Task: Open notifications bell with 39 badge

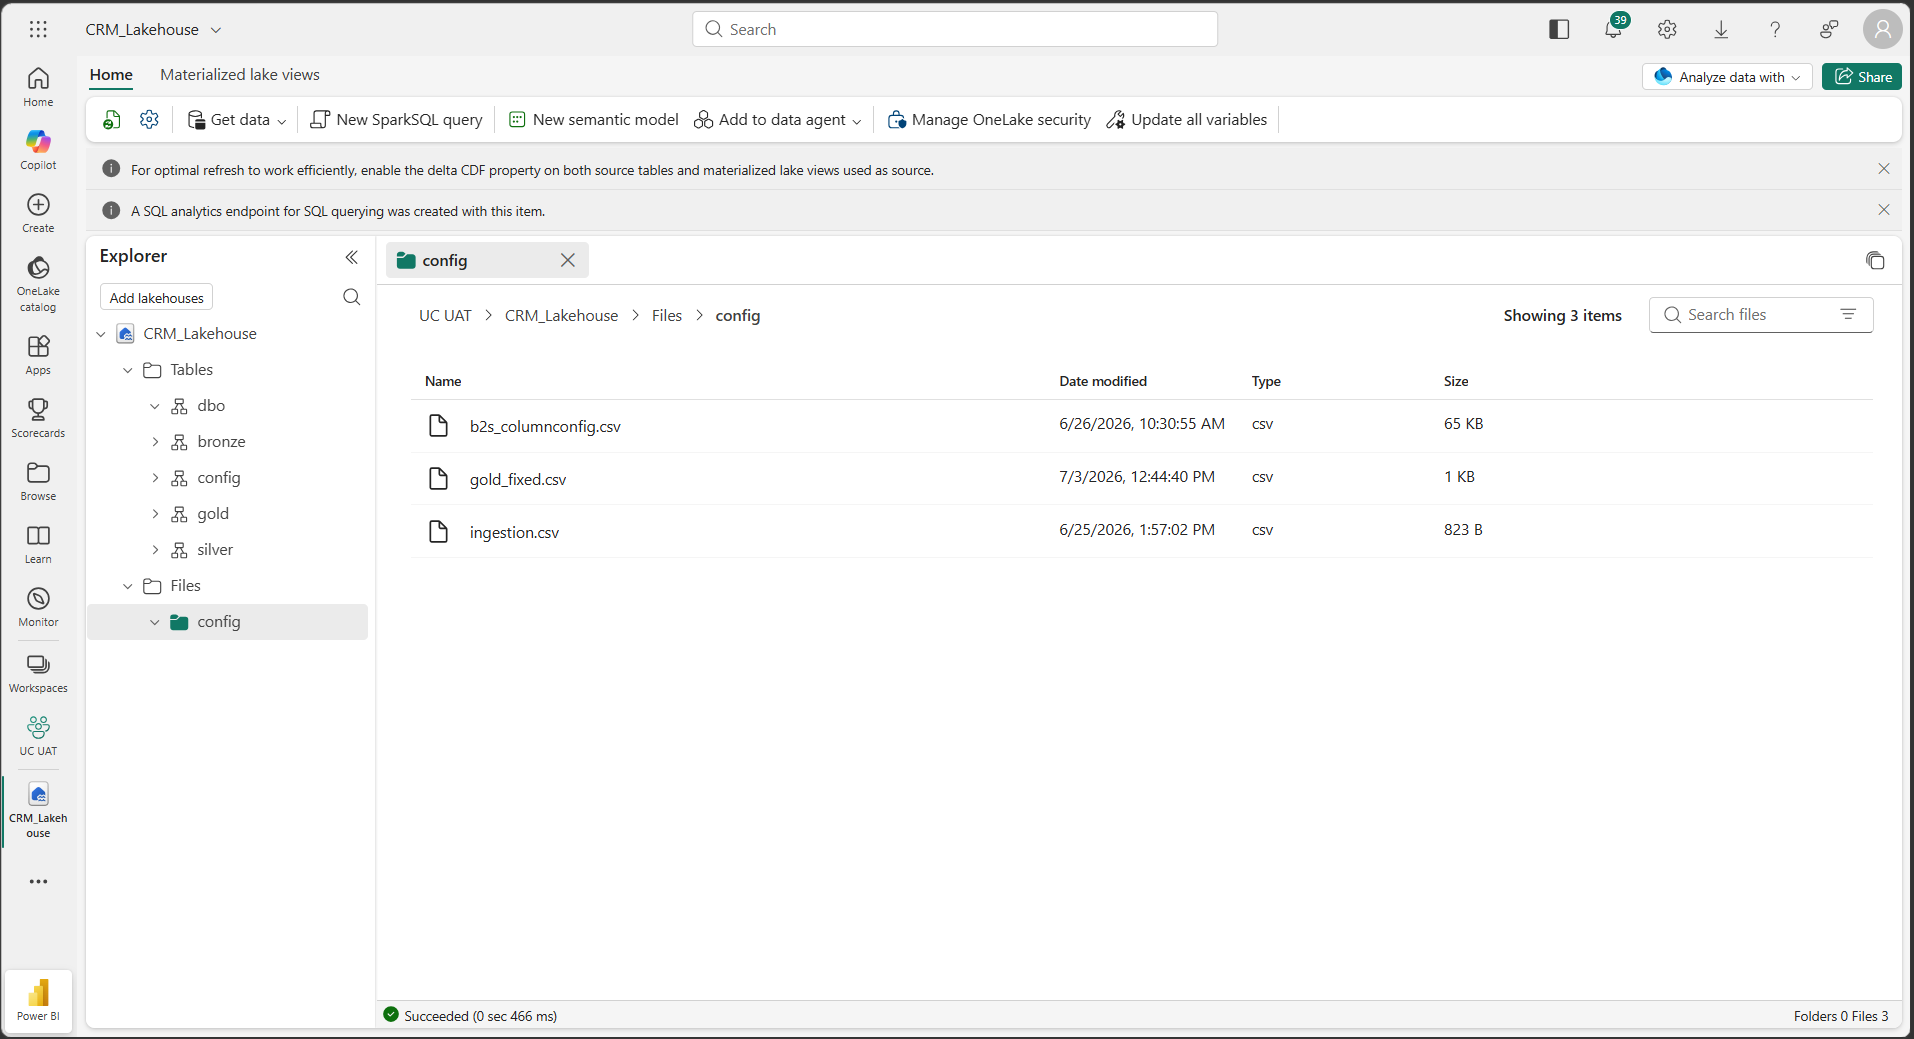Action: [x=1613, y=29]
